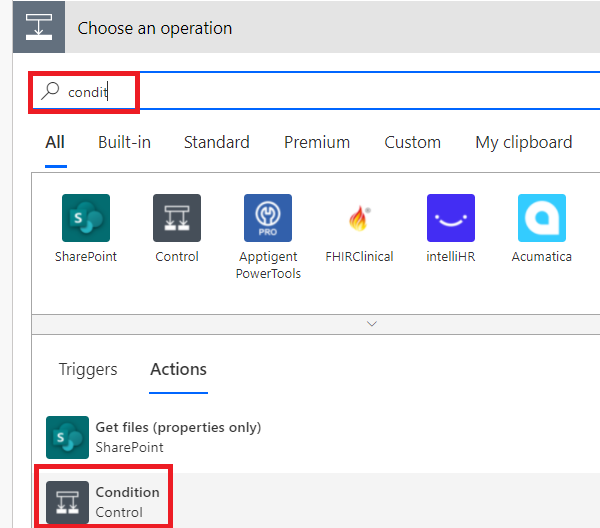Show the Premium connectors tab

tap(317, 142)
